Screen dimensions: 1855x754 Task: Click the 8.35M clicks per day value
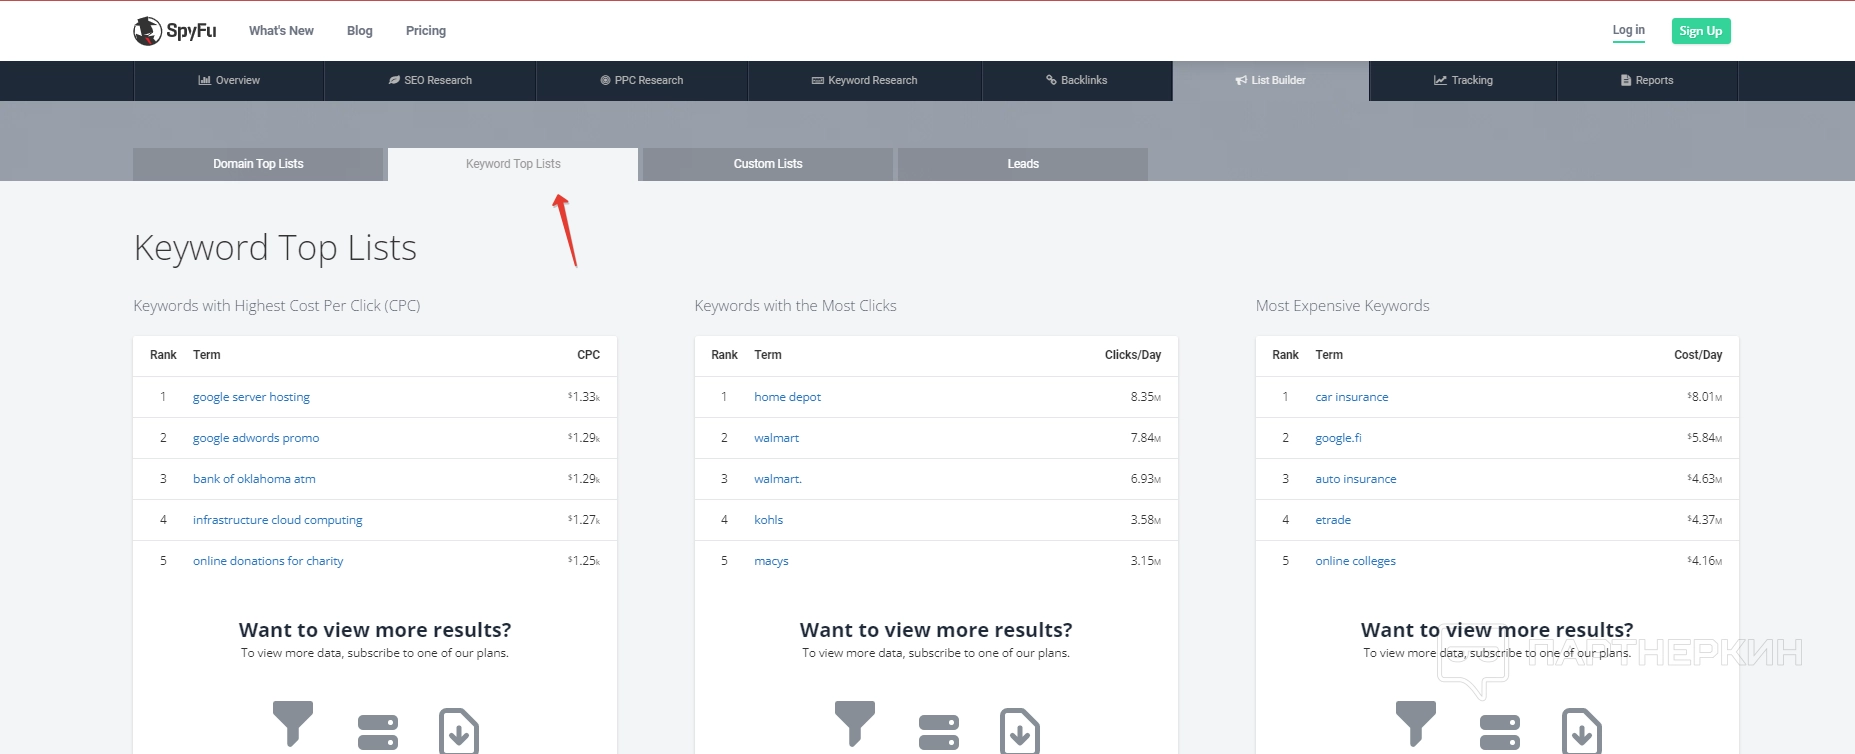1146,397
